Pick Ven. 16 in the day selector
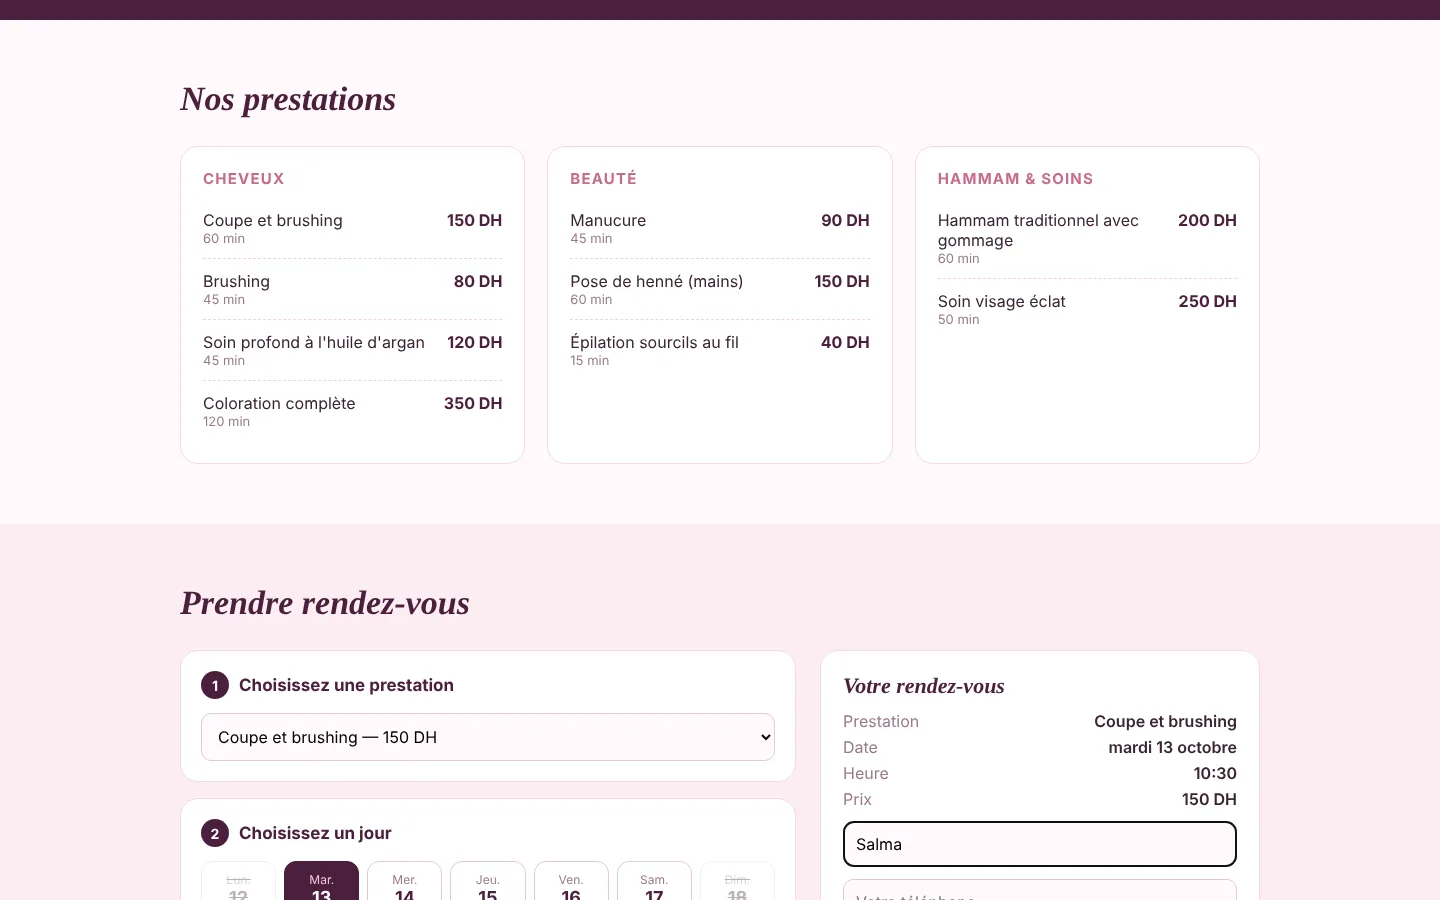This screenshot has height=900, width=1440. [571, 881]
